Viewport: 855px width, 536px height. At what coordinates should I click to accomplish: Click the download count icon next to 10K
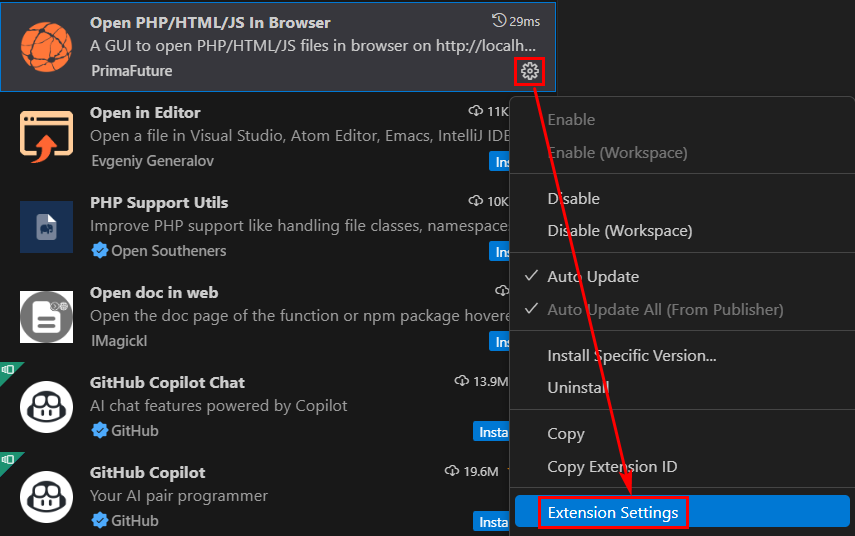point(475,201)
